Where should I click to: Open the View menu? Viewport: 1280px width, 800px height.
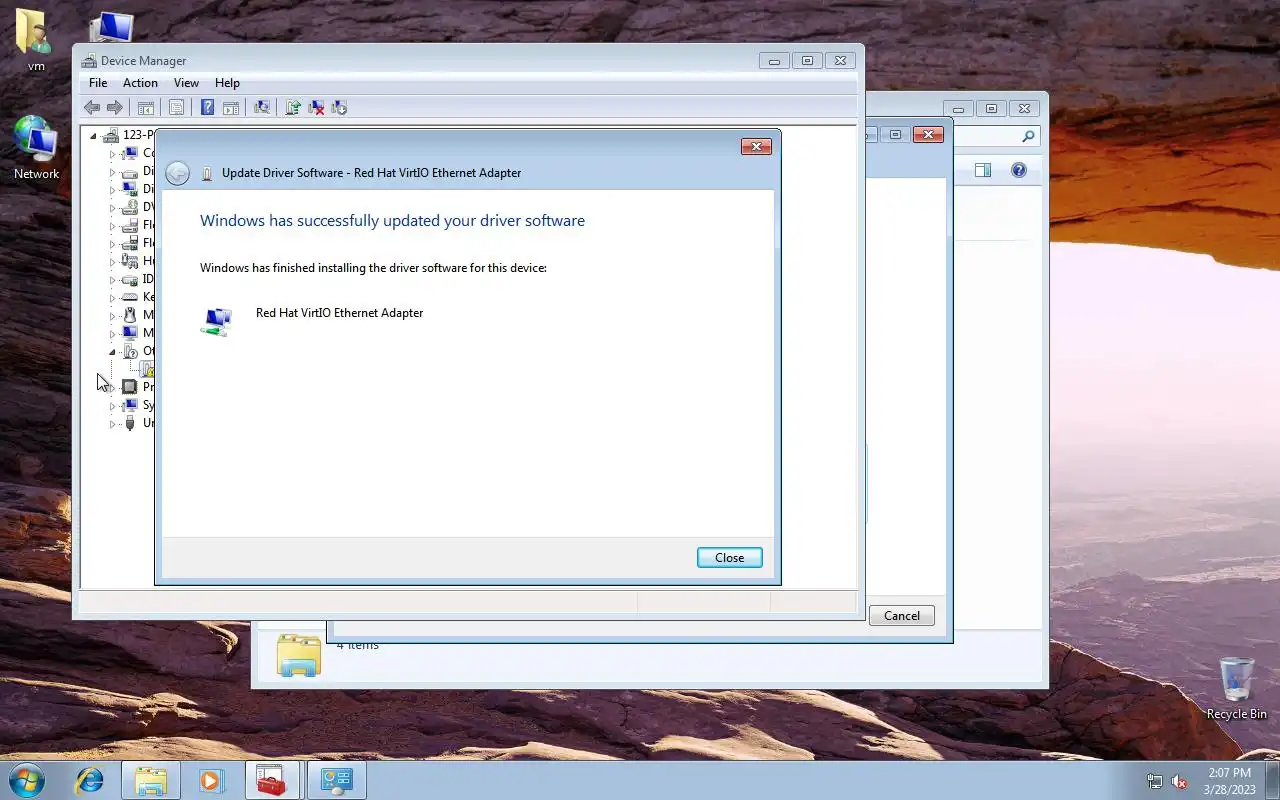click(186, 83)
